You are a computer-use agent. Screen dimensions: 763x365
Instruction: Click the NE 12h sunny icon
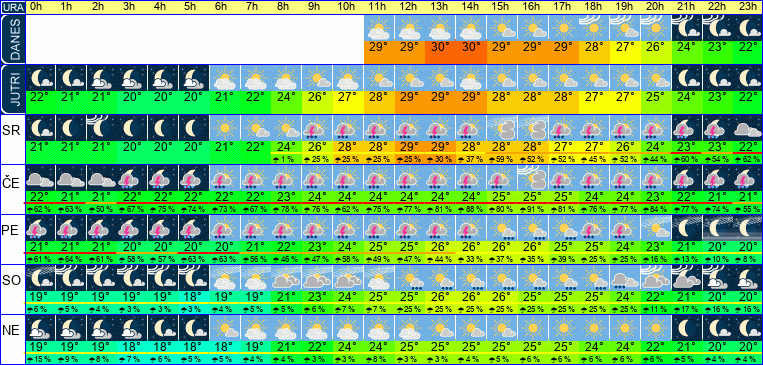pyautogui.click(x=410, y=328)
